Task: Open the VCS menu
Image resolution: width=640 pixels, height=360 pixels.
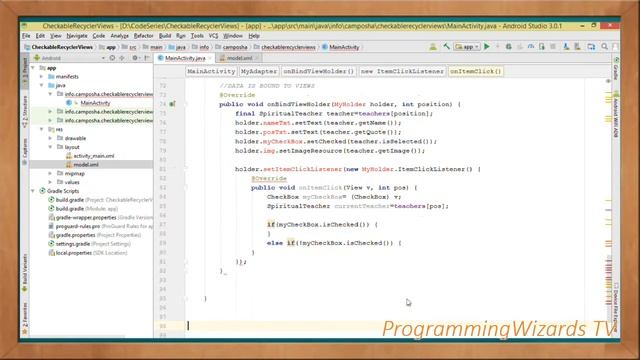Action: pos(213,36)
